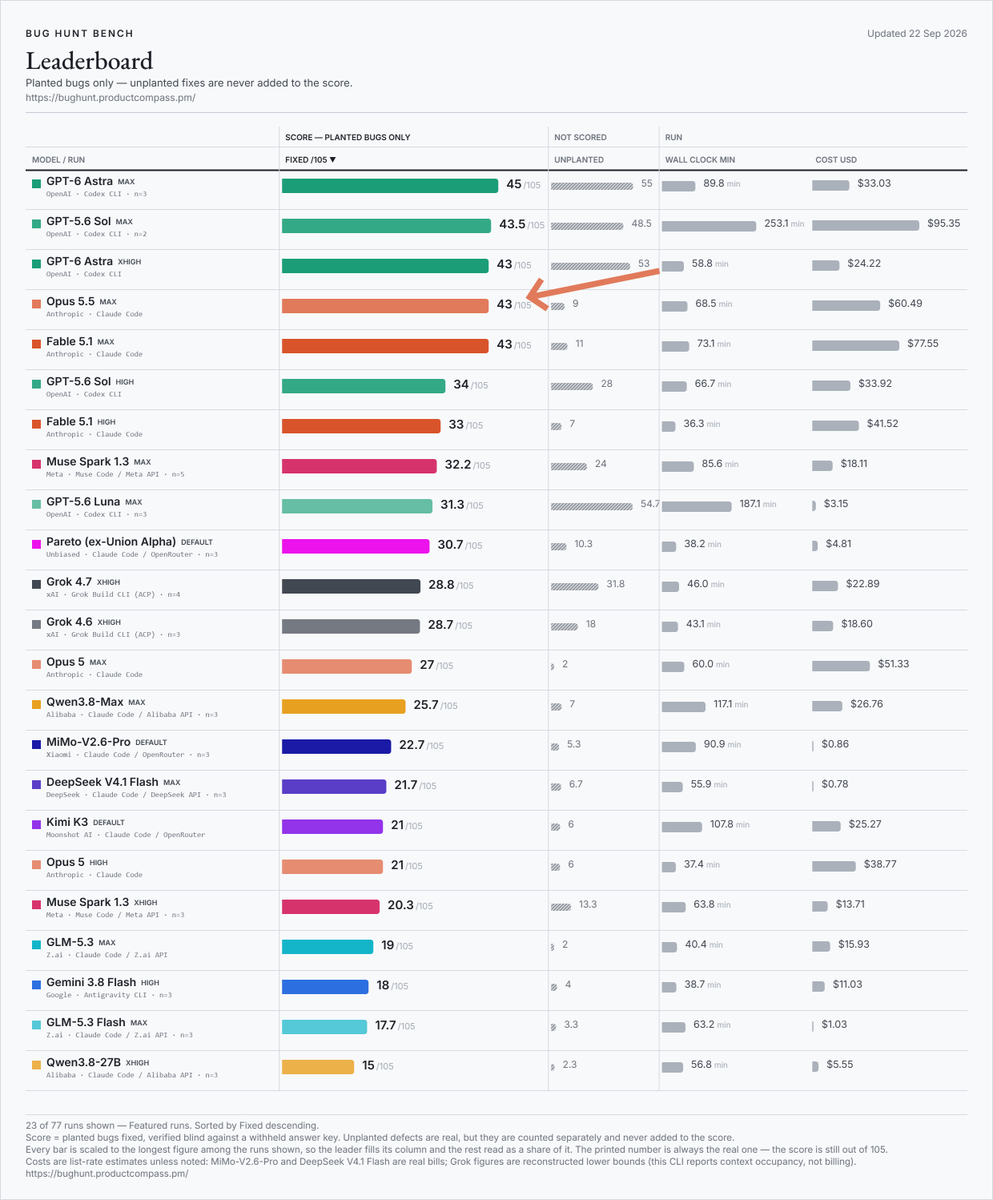
Task: Click the COST USD column header
Action: (x=836, y=160)
